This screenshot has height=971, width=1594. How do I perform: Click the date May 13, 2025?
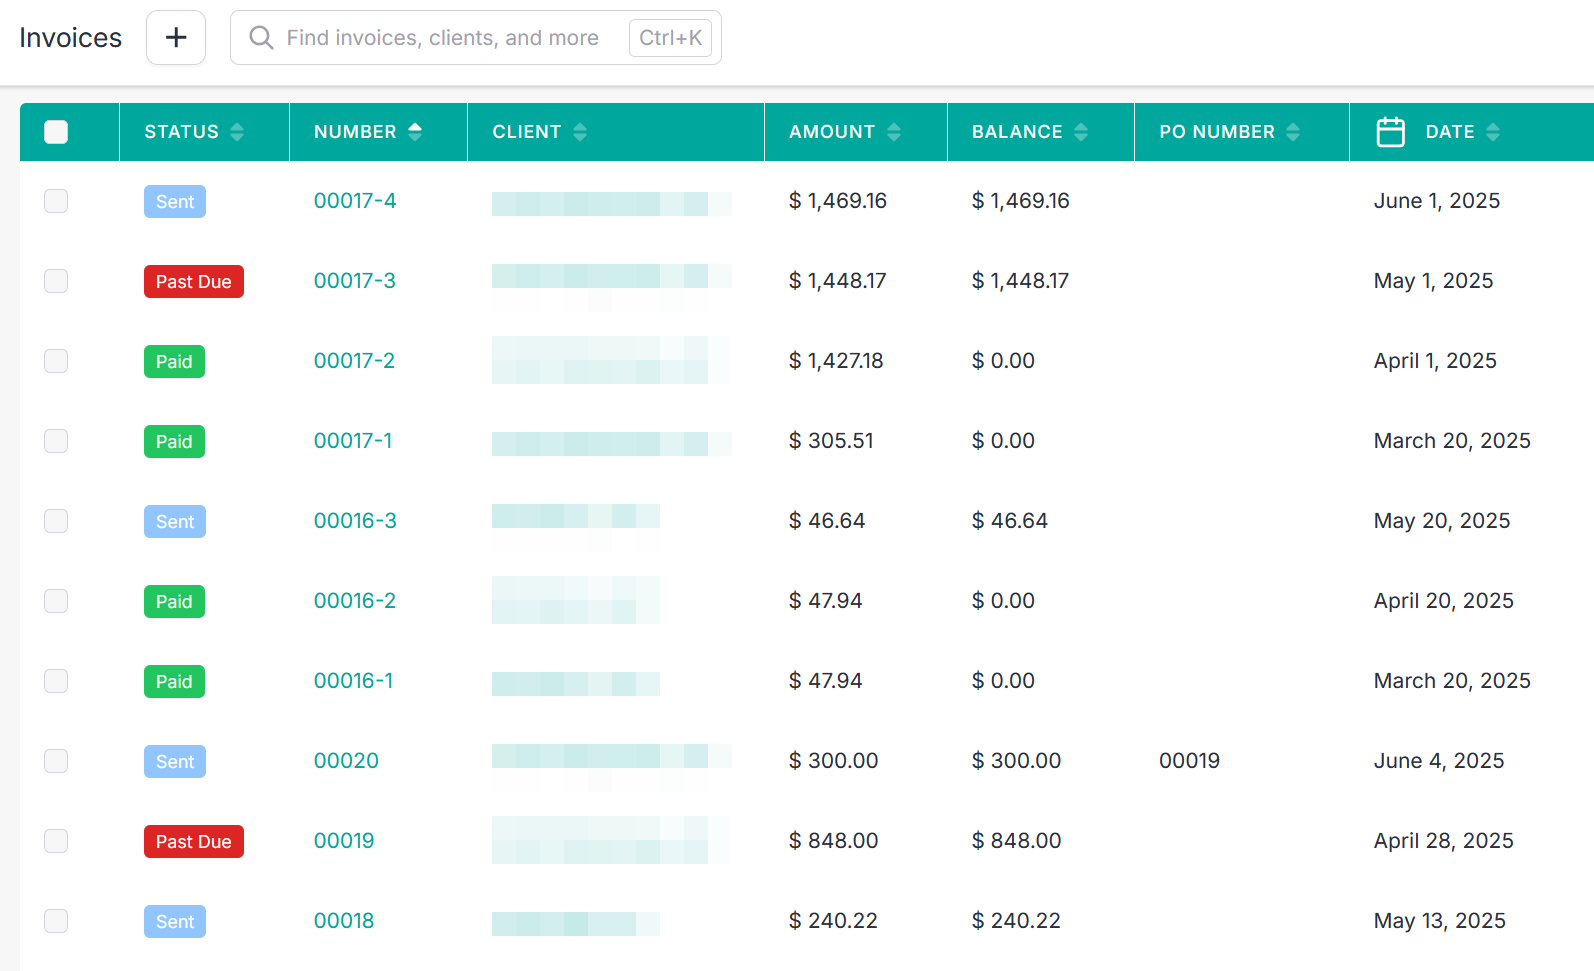pyautogui.click(x=1440, y=921)
